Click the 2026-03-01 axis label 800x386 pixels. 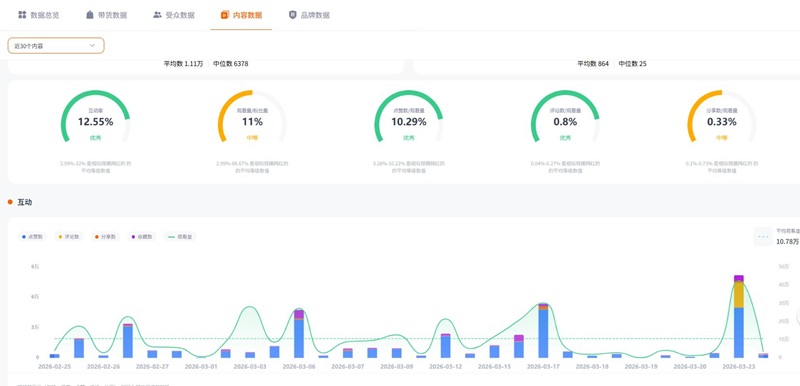tap(201, 367)
